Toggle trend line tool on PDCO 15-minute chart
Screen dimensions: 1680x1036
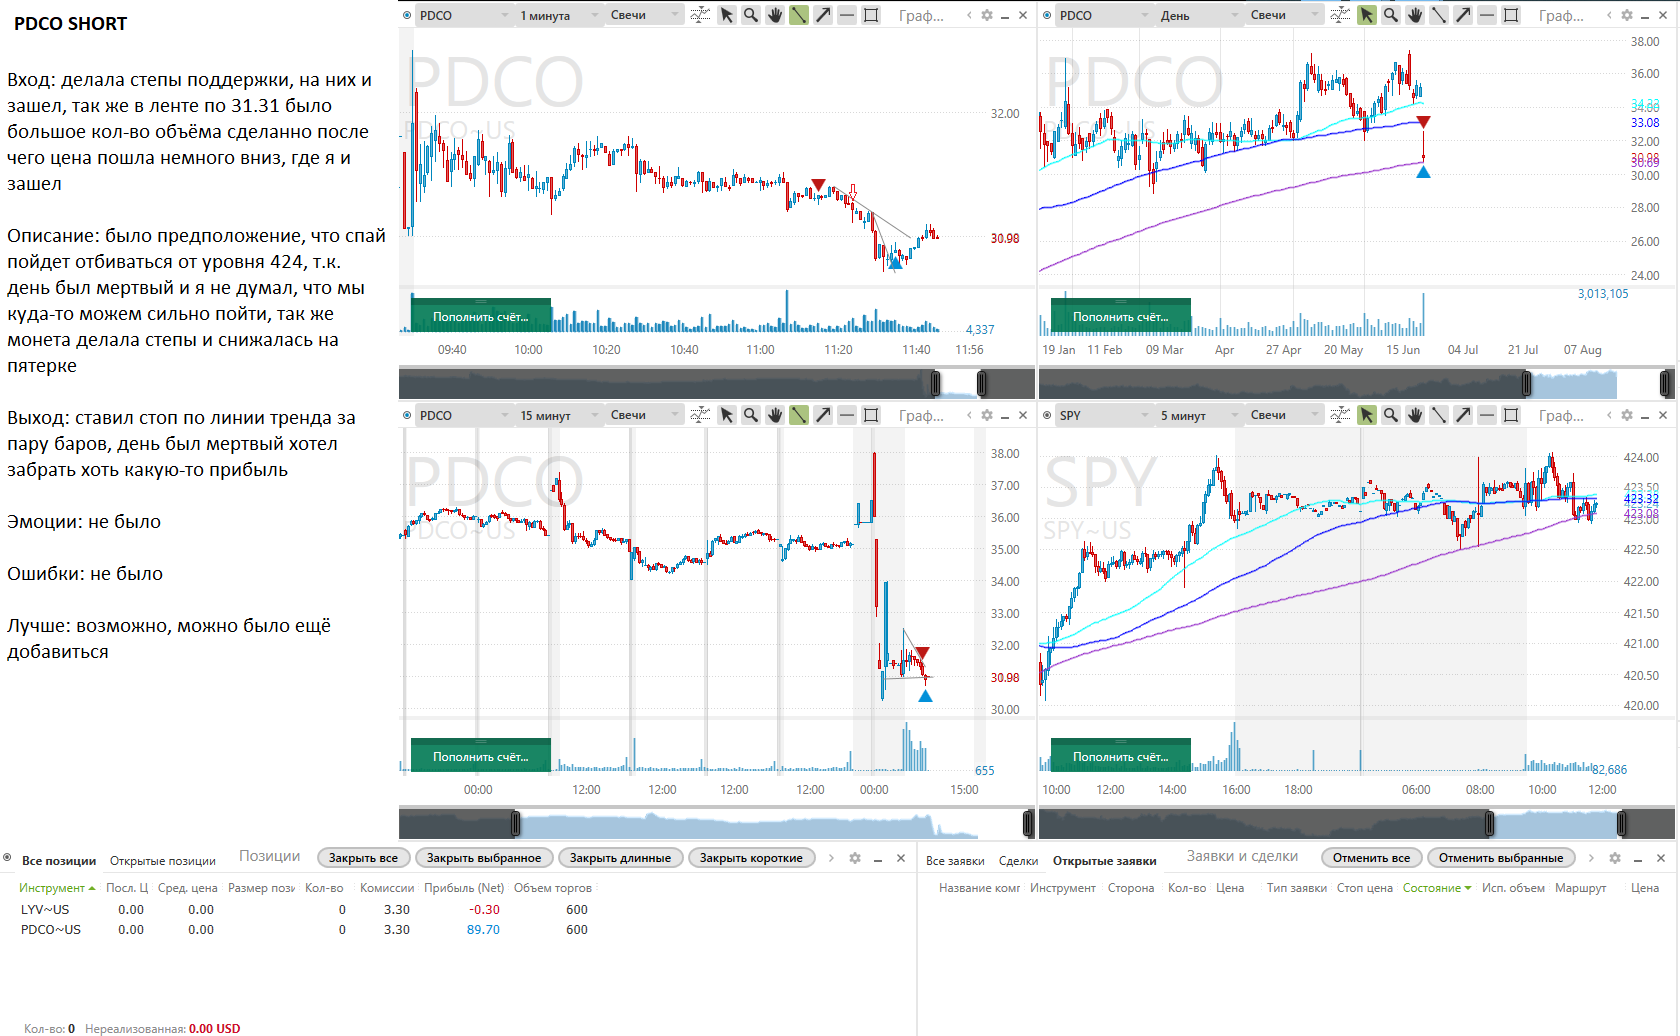coord(799,415)
